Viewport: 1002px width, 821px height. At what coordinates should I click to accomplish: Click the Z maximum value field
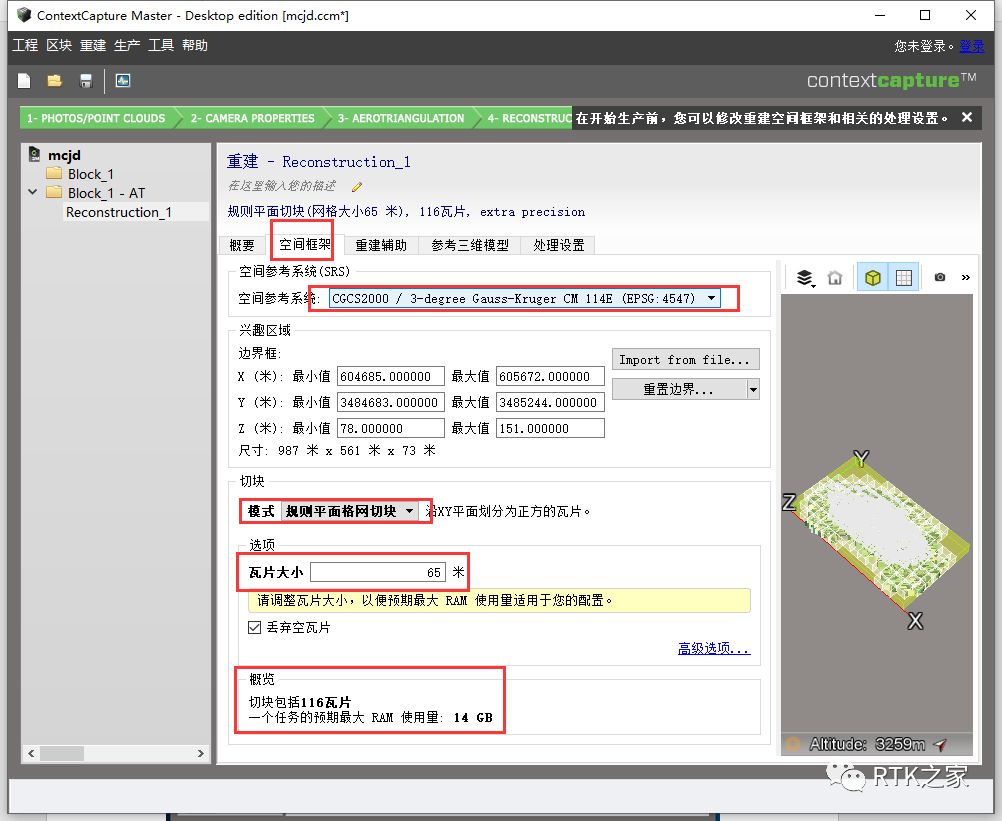tap(550, 428)
